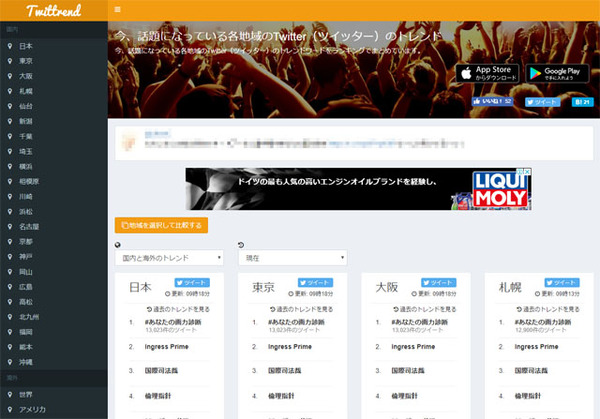The height and width of the screenshot is (419, 600).
Task: Click the pin icon beside 横浜
Action: (10, 166)
